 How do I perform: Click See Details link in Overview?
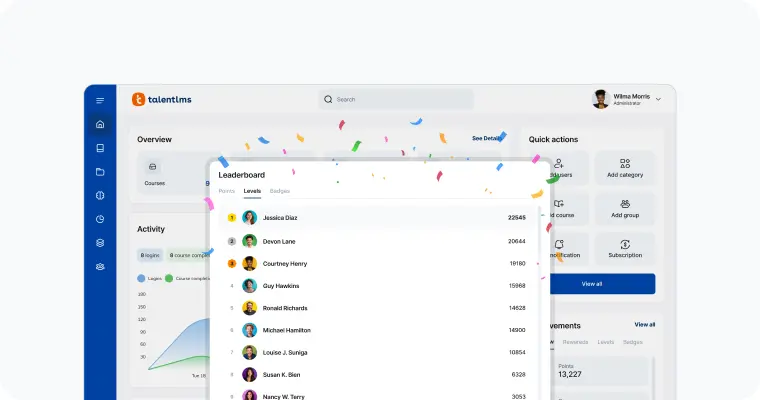486,138
